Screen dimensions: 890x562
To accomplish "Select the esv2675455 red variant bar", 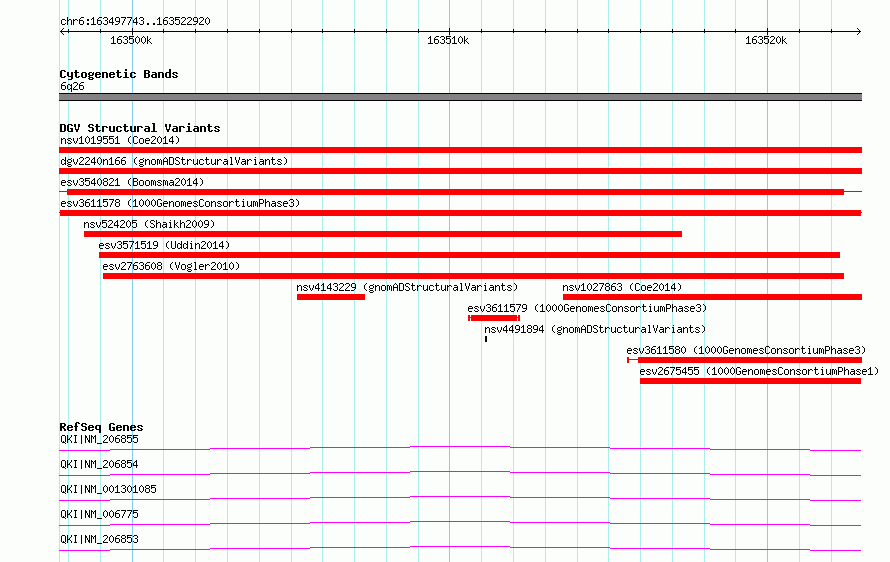I will pos(750,381).
